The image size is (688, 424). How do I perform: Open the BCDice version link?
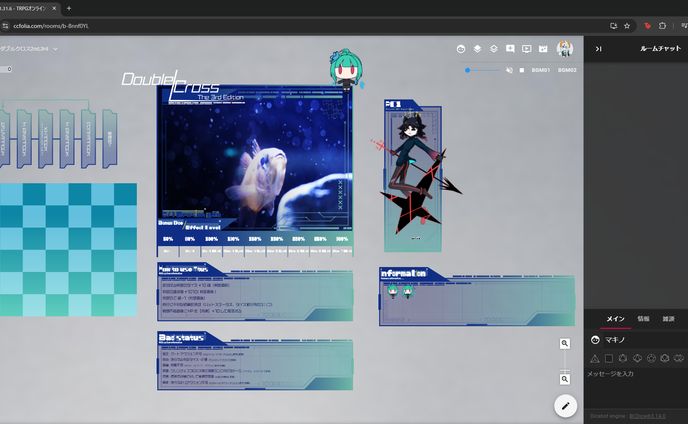coord(647,416)
